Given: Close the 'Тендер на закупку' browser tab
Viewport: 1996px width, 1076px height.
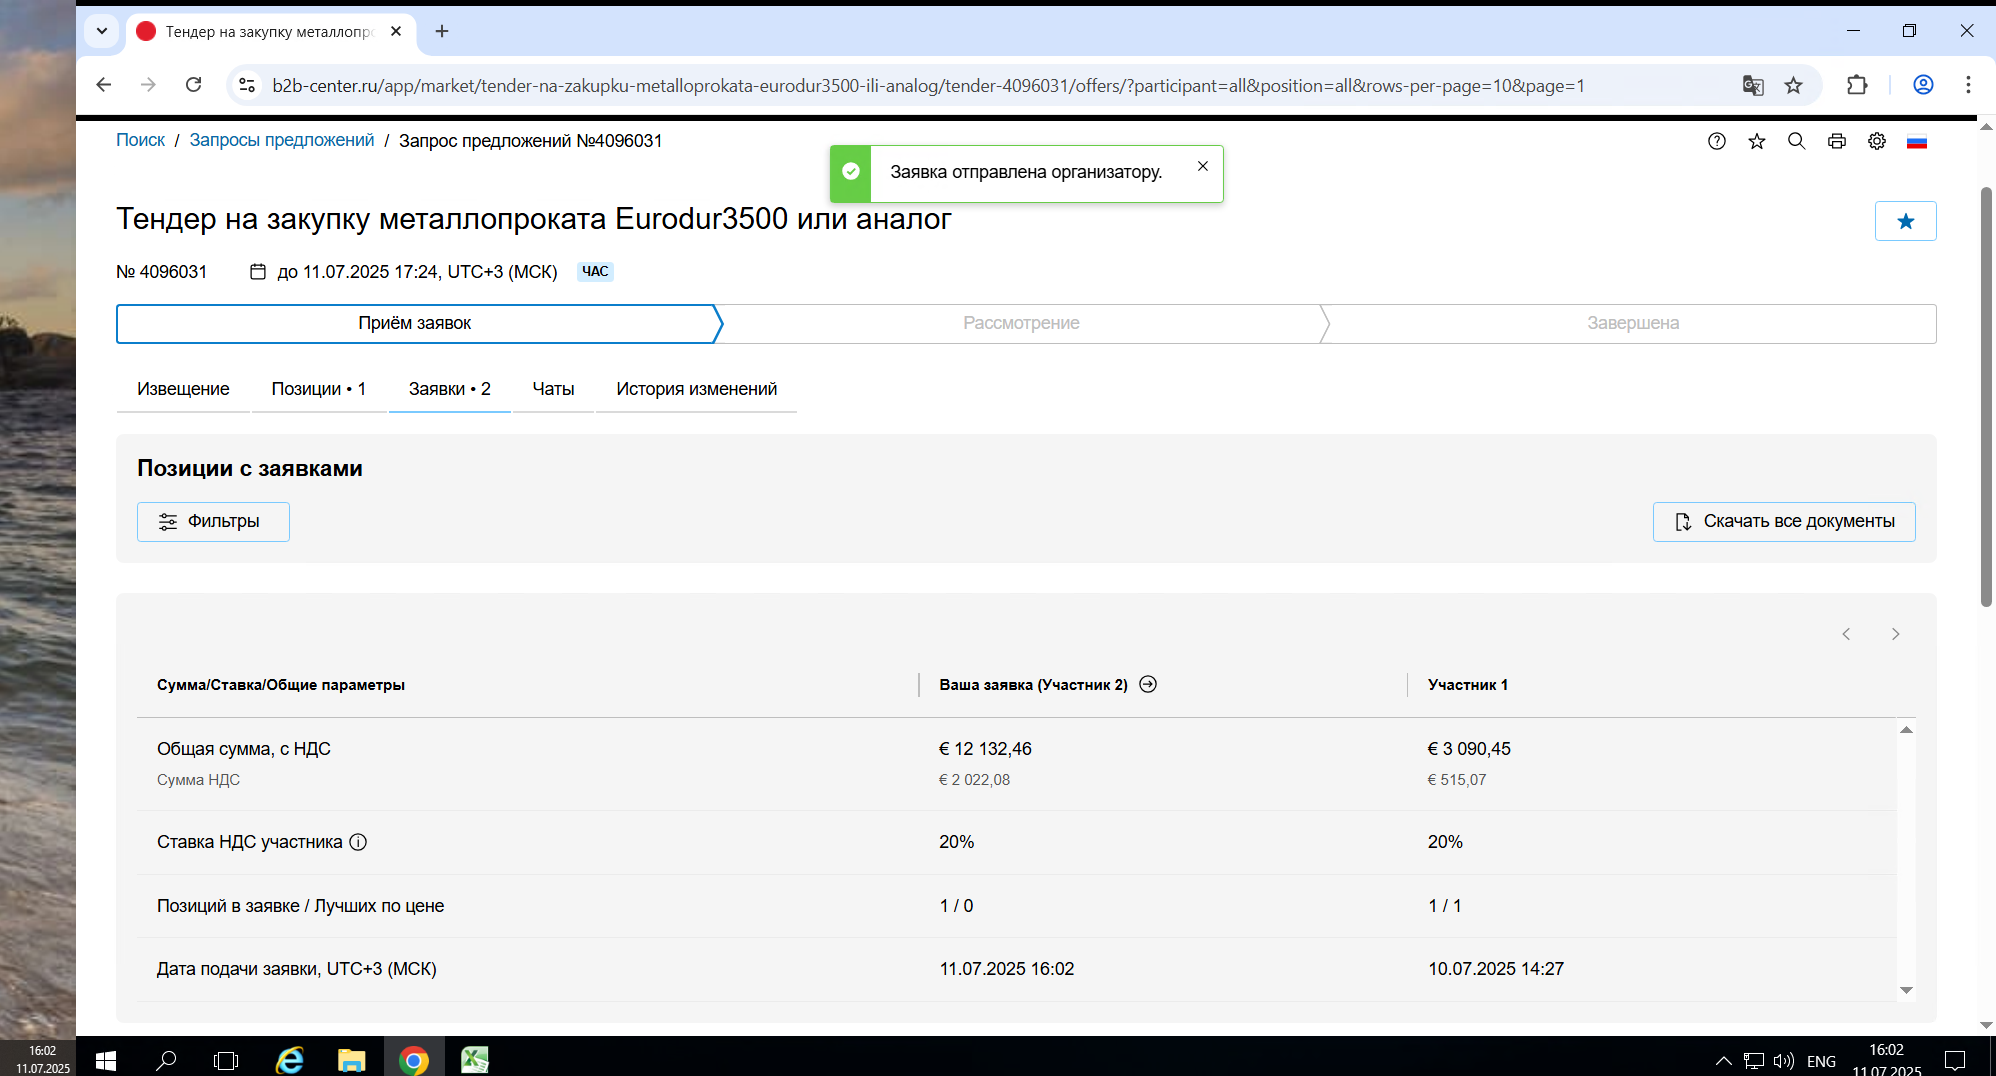Looking at the screenshot, I should click(x=396, y=31).
